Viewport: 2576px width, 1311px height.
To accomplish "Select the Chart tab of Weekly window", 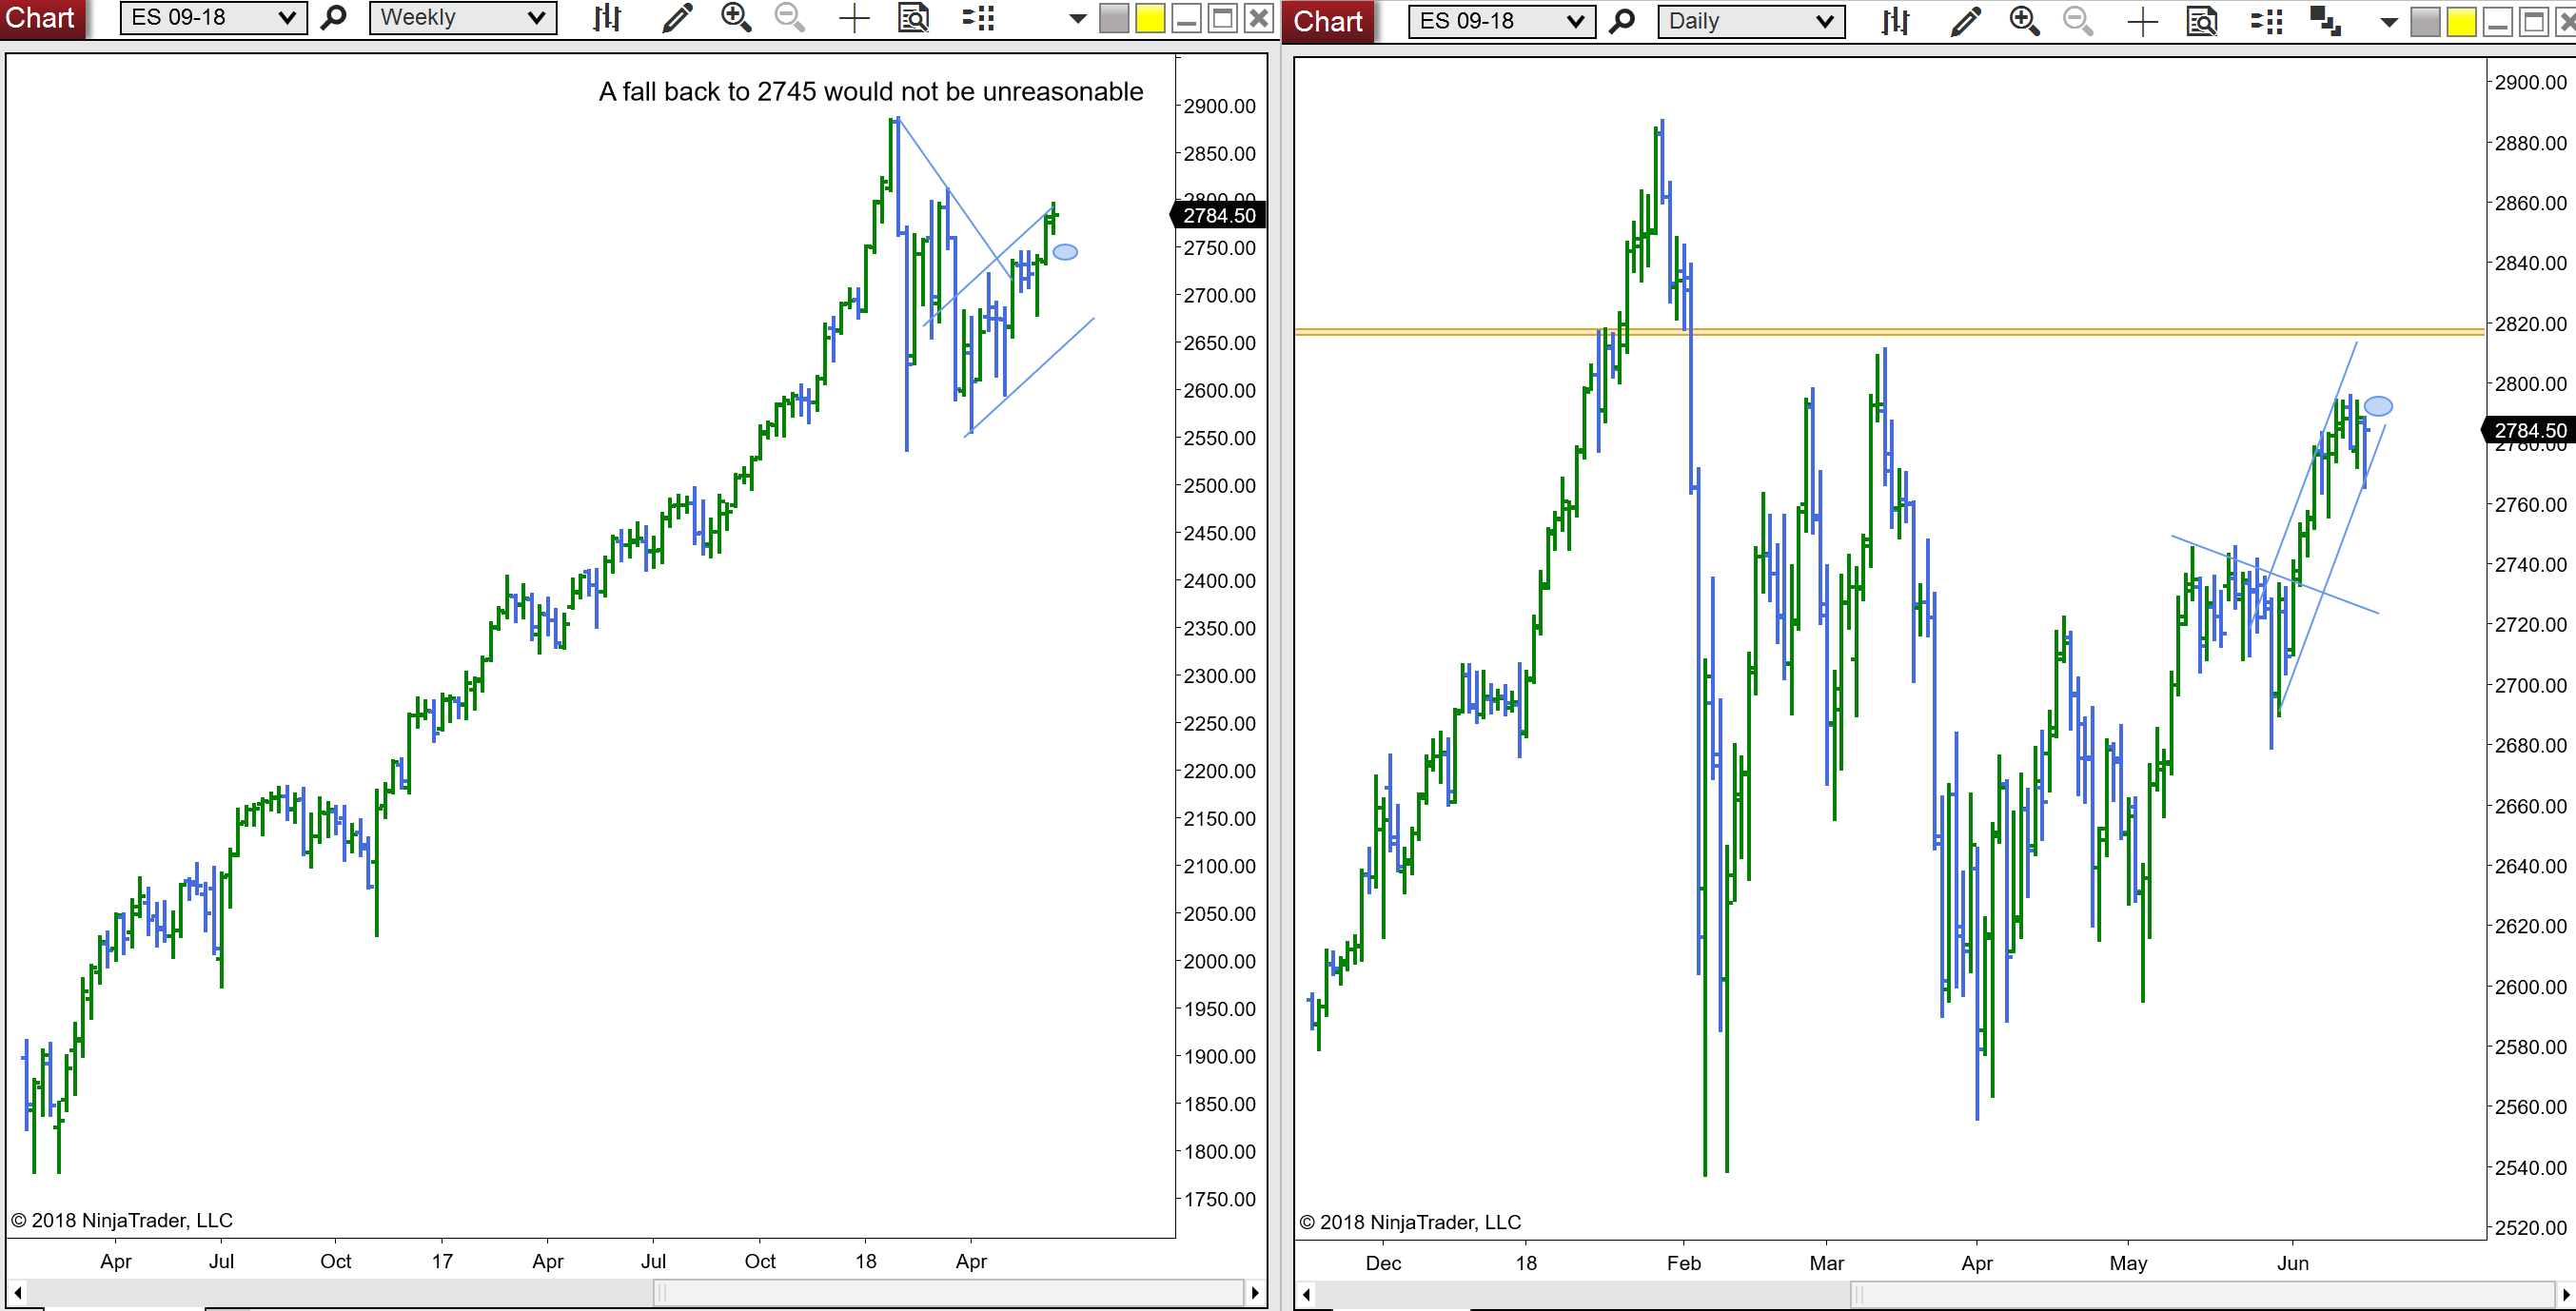I will click(41, 18).
